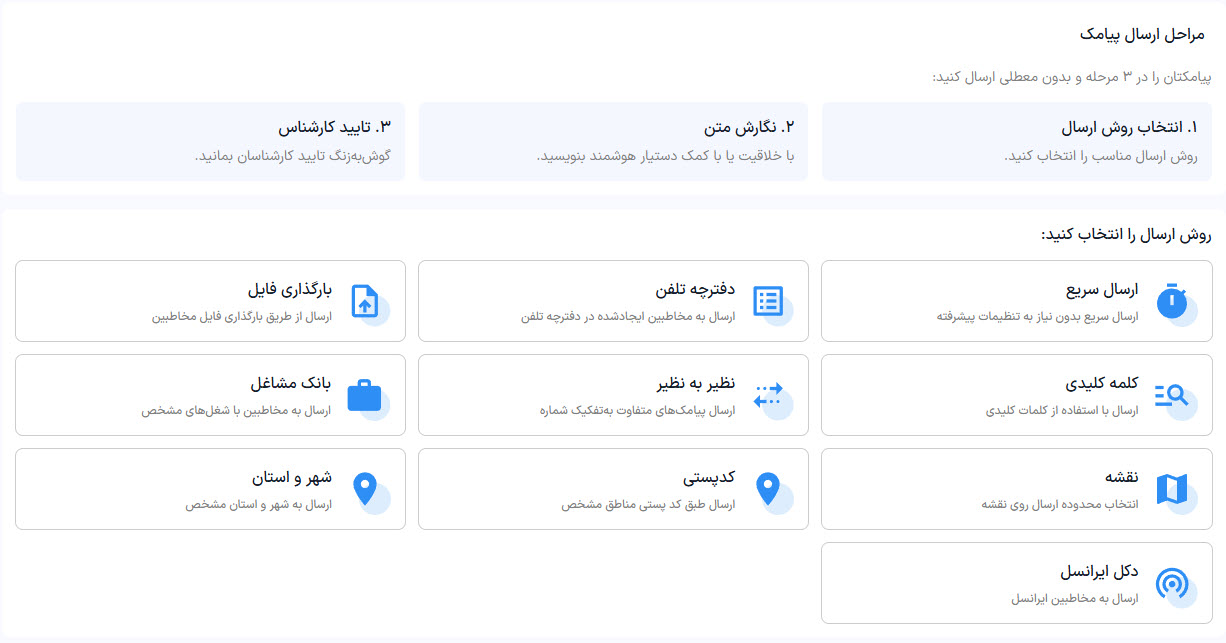Viewport: 1226px width, 643px height.
Task: Choose the شهر و استان method title
Action: tap(292, 479)
